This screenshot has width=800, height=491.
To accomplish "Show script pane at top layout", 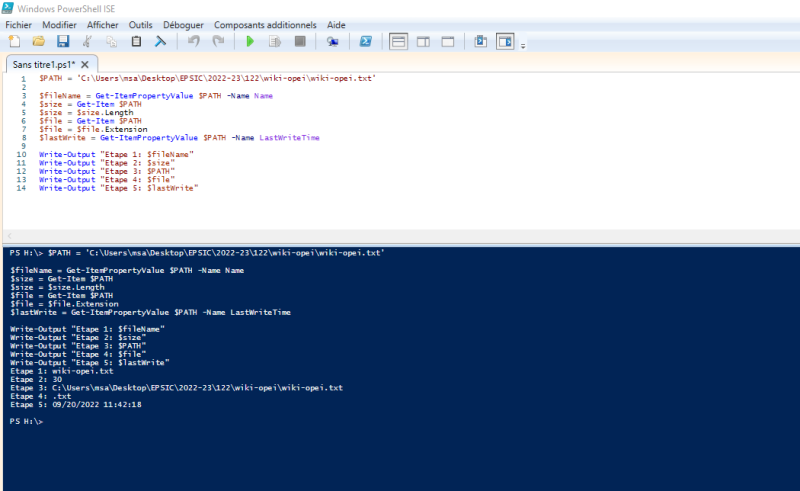I will (398, 41).
